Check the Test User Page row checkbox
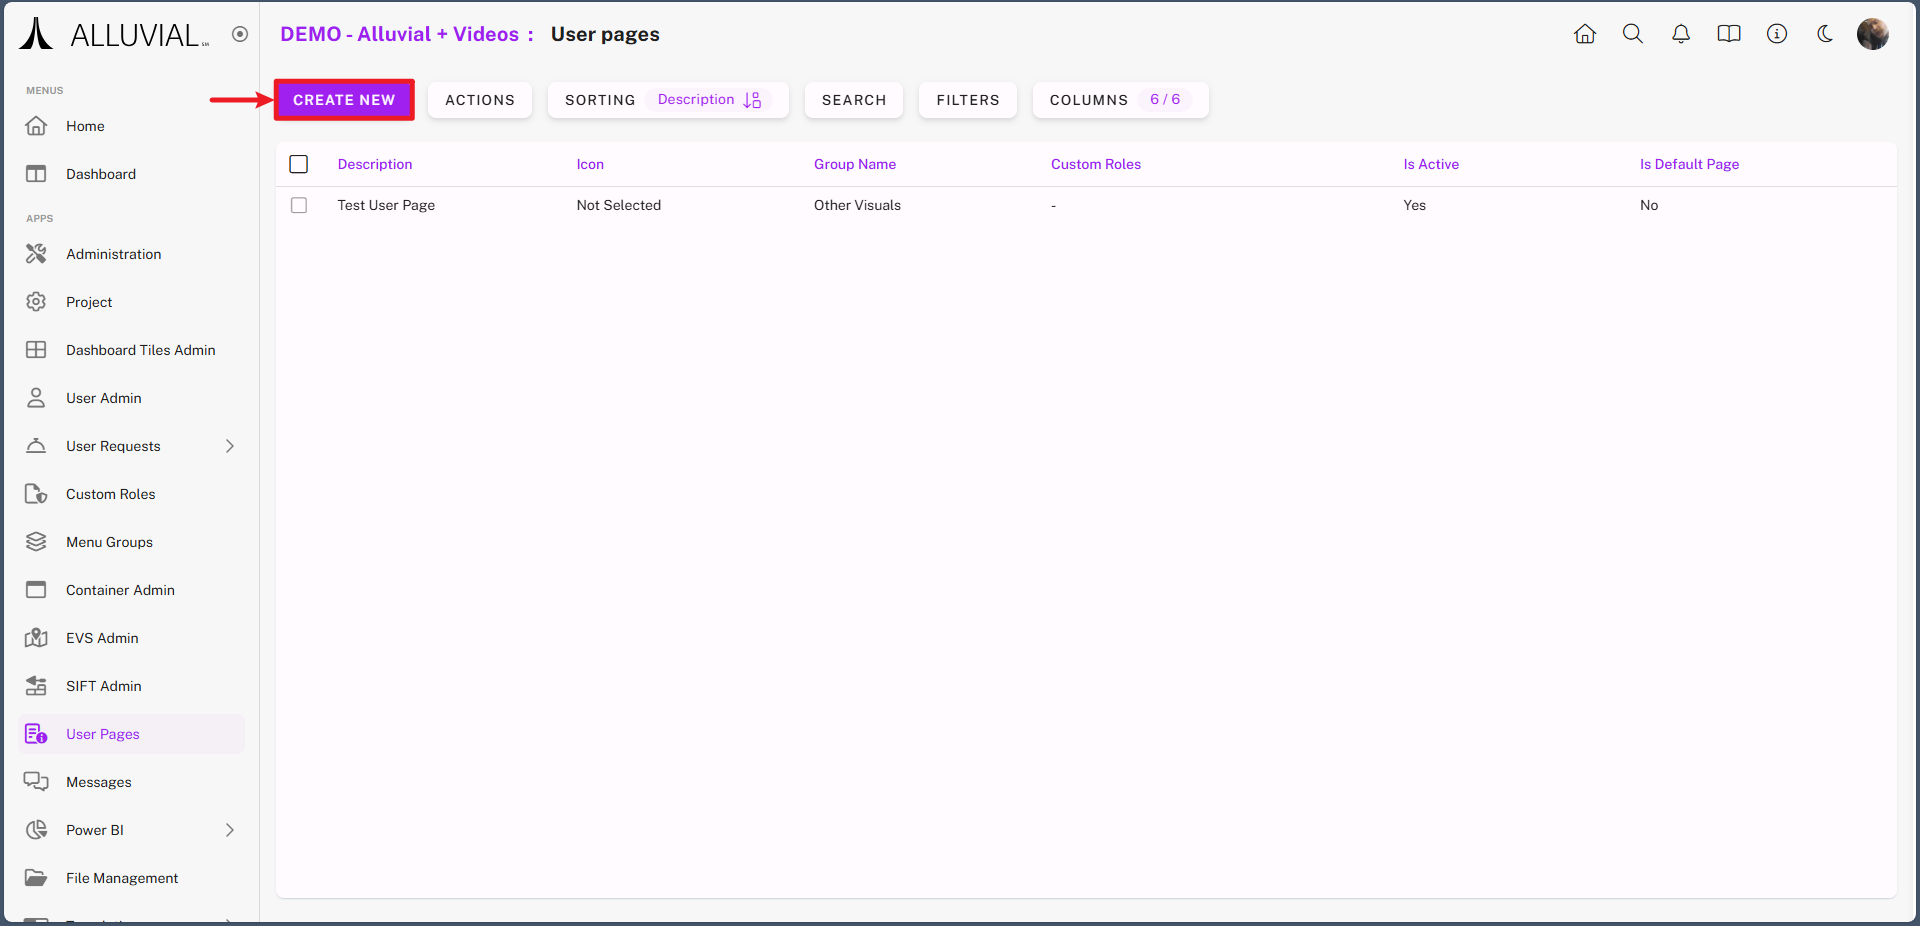Image resolution: width=1920 pixels, height=926 pixels. [x=299, y=205]
